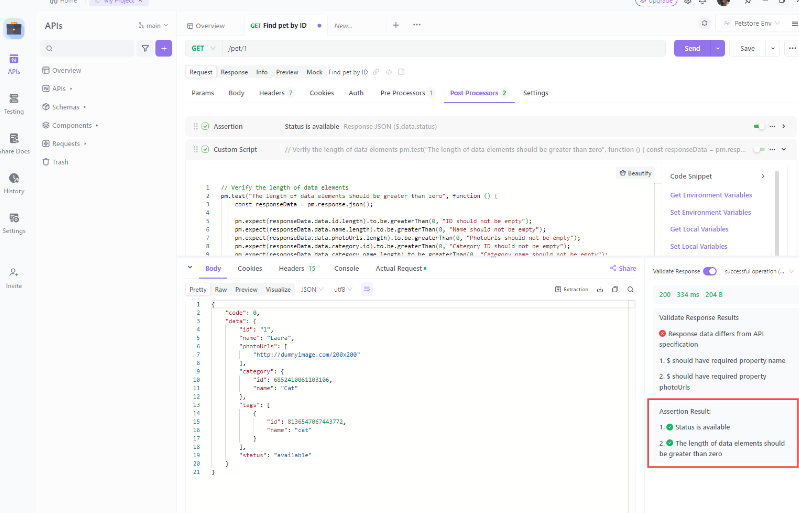Insert Get Local Variables snippet
Screen dimensions: 799x513
coord(699,229)
